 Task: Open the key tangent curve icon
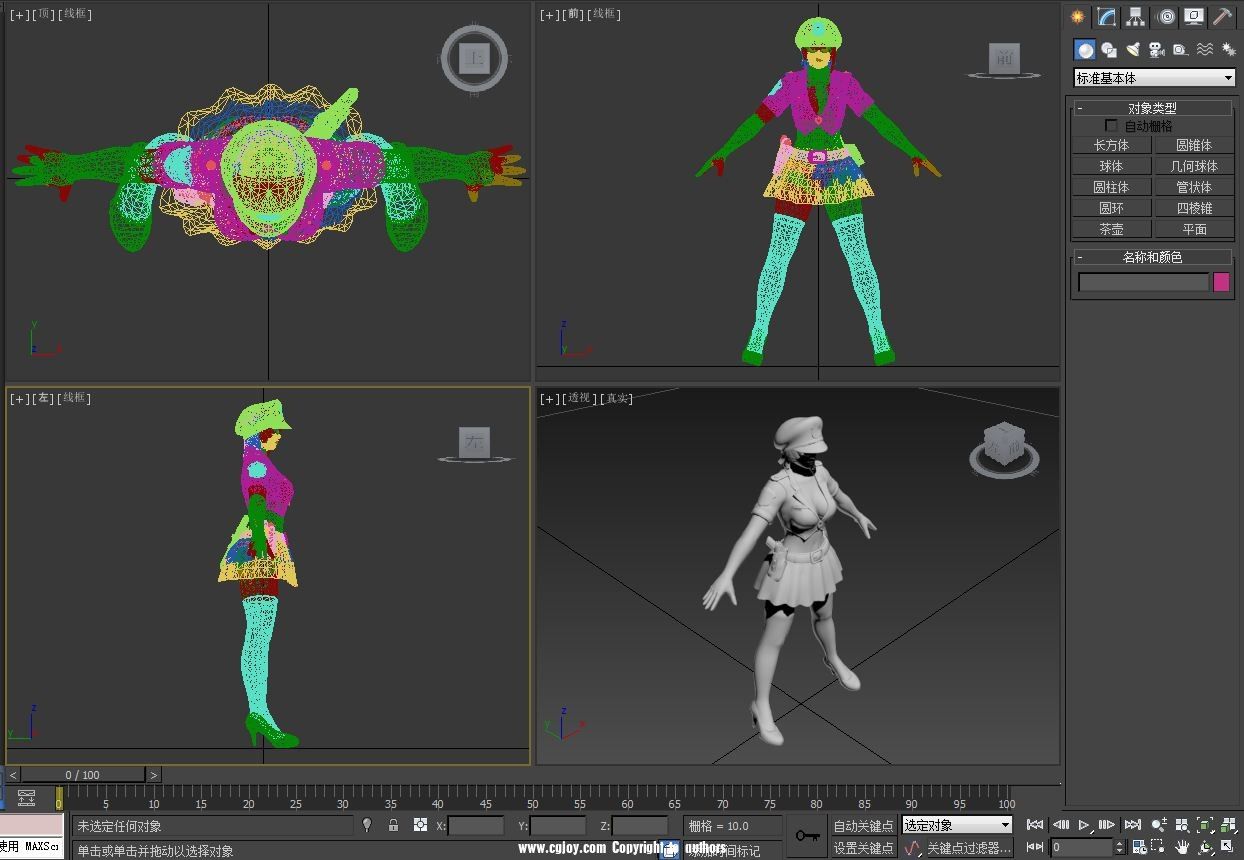point(912,848)
